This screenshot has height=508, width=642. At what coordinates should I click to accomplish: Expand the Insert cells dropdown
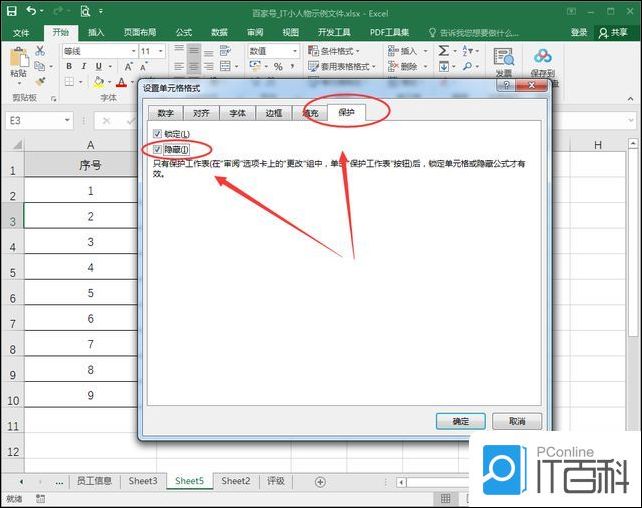point(425,51)
